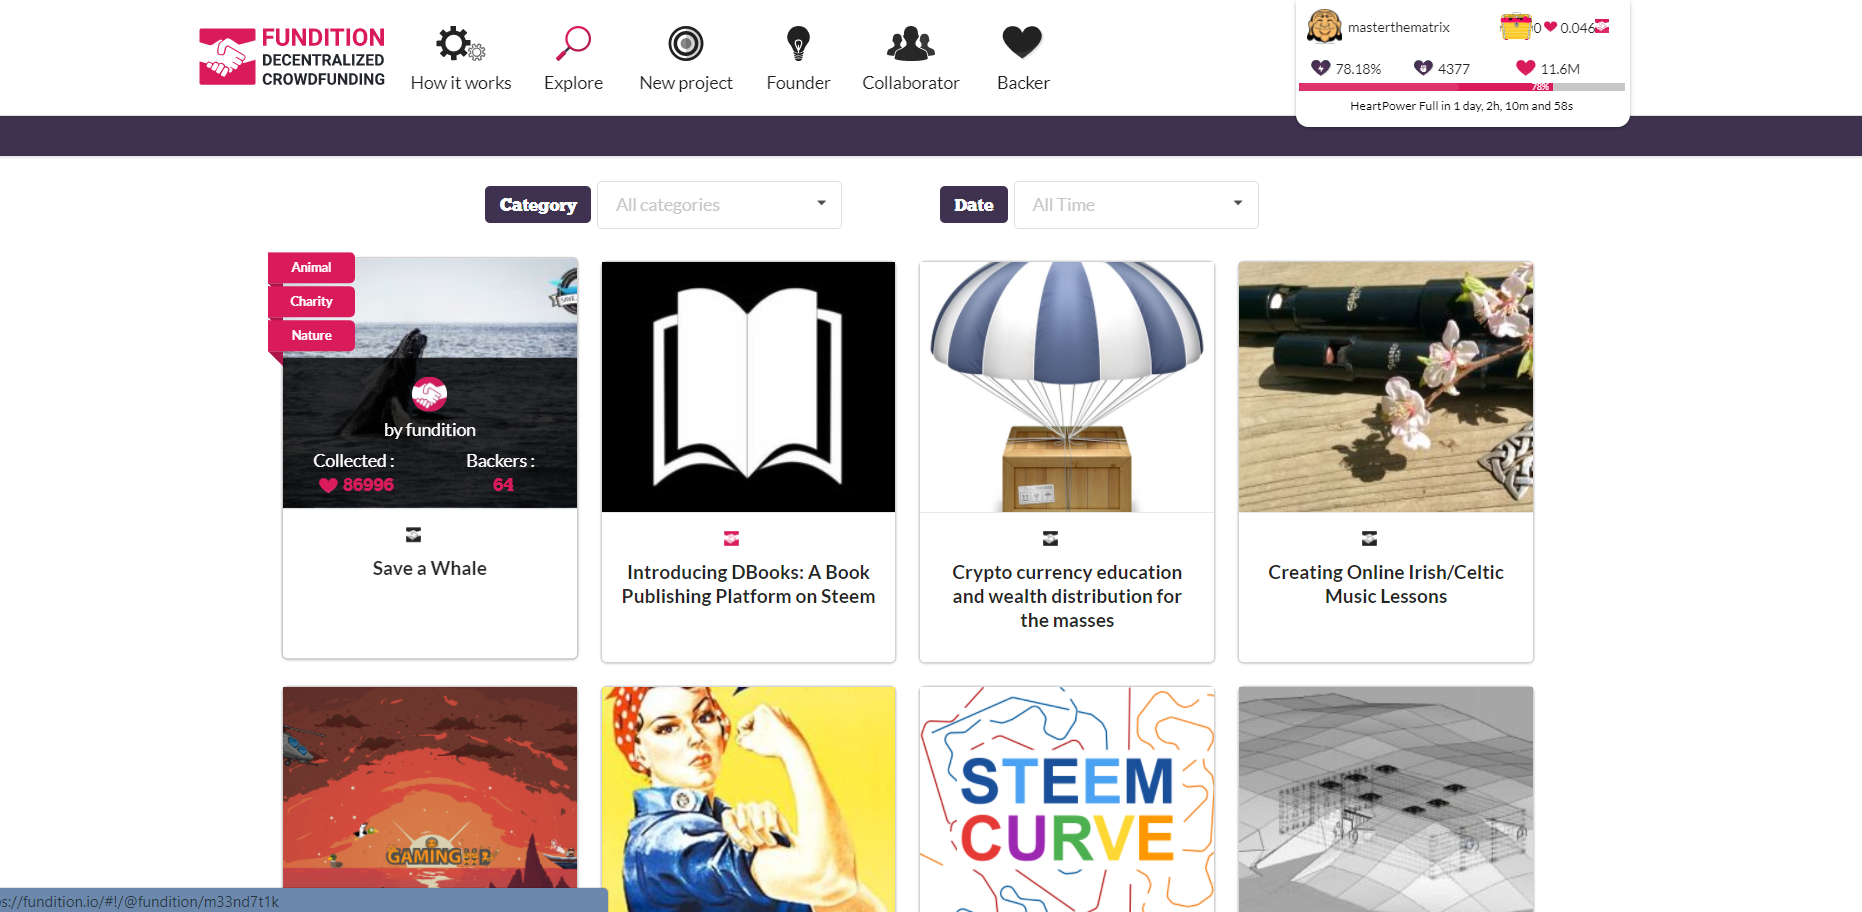Open Creating Online Irish/Celtic Music Lessons title
Screen dimensions: 1862x912
[x=1386, y=584]
